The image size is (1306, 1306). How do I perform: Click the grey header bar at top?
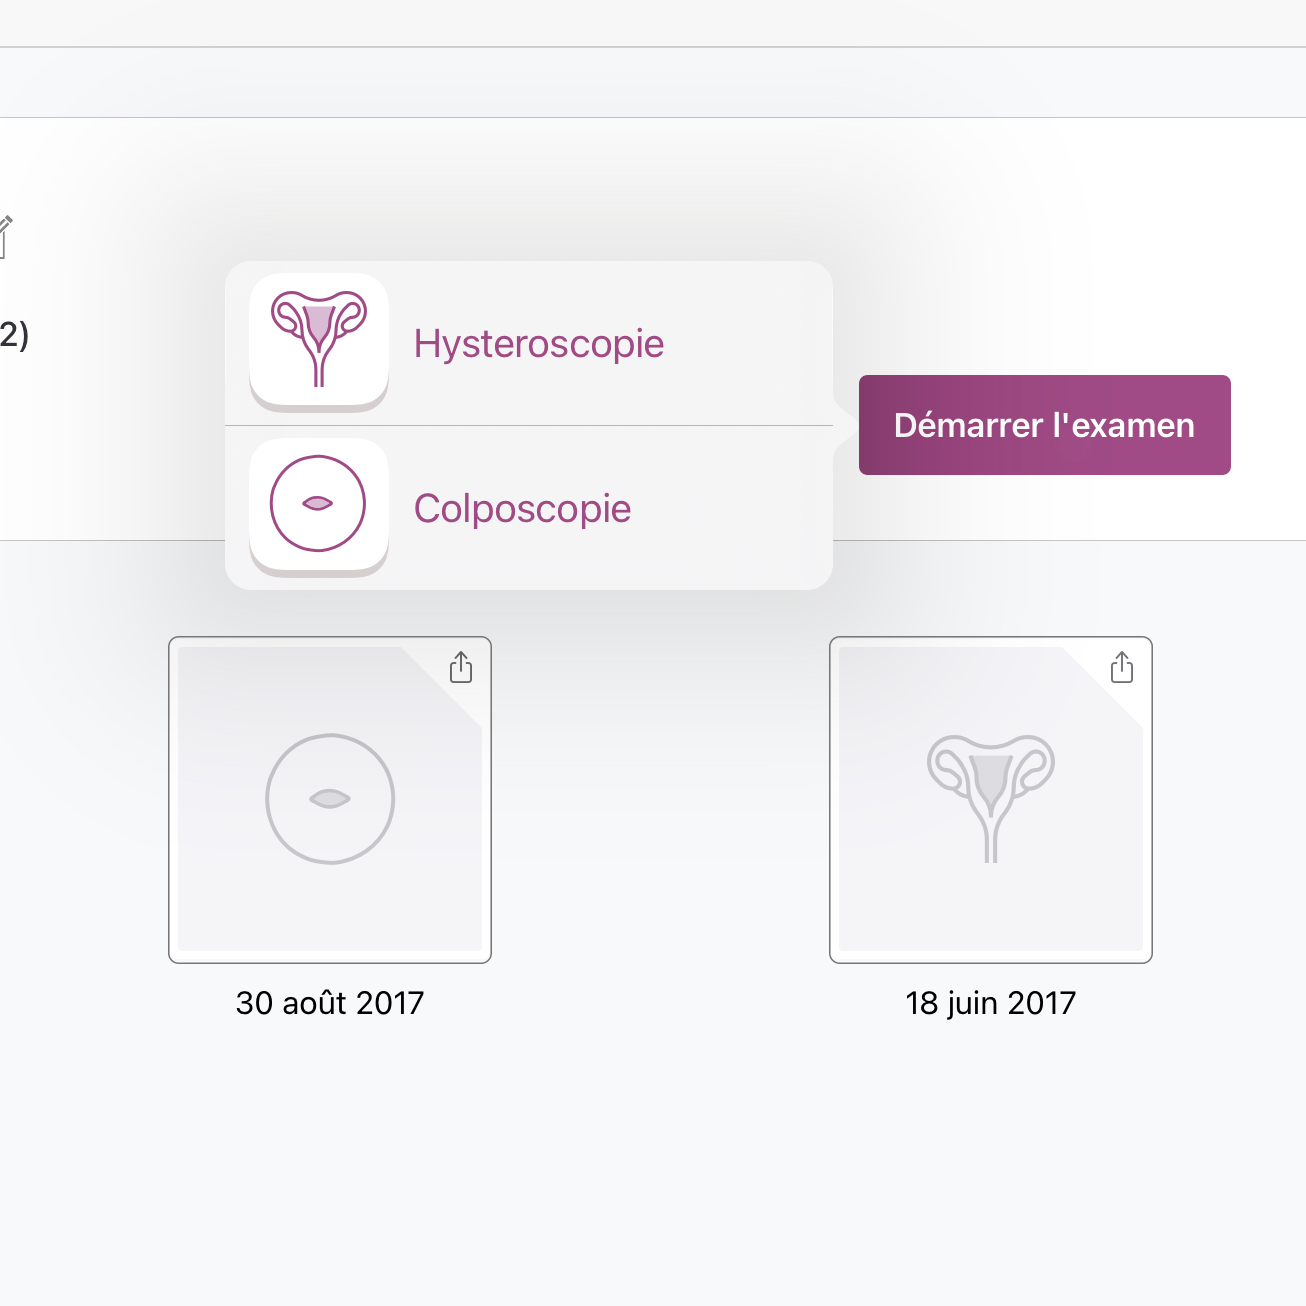[x=653, y=82]
